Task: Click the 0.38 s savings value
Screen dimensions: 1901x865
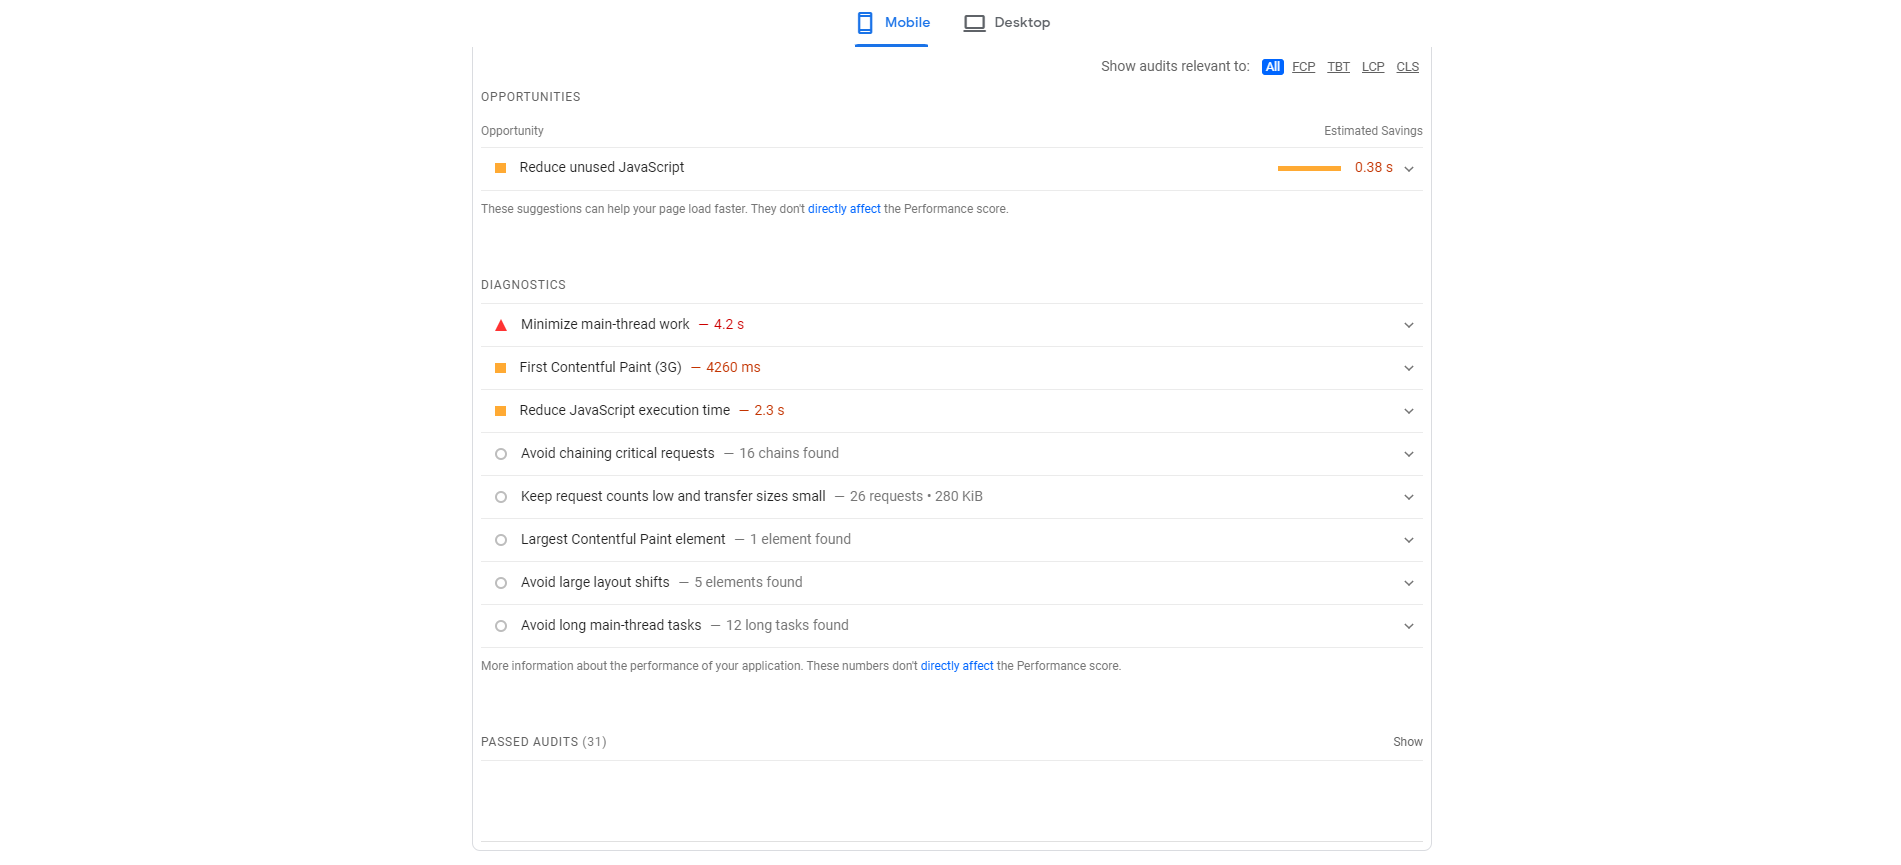Action: point(1373,168)
